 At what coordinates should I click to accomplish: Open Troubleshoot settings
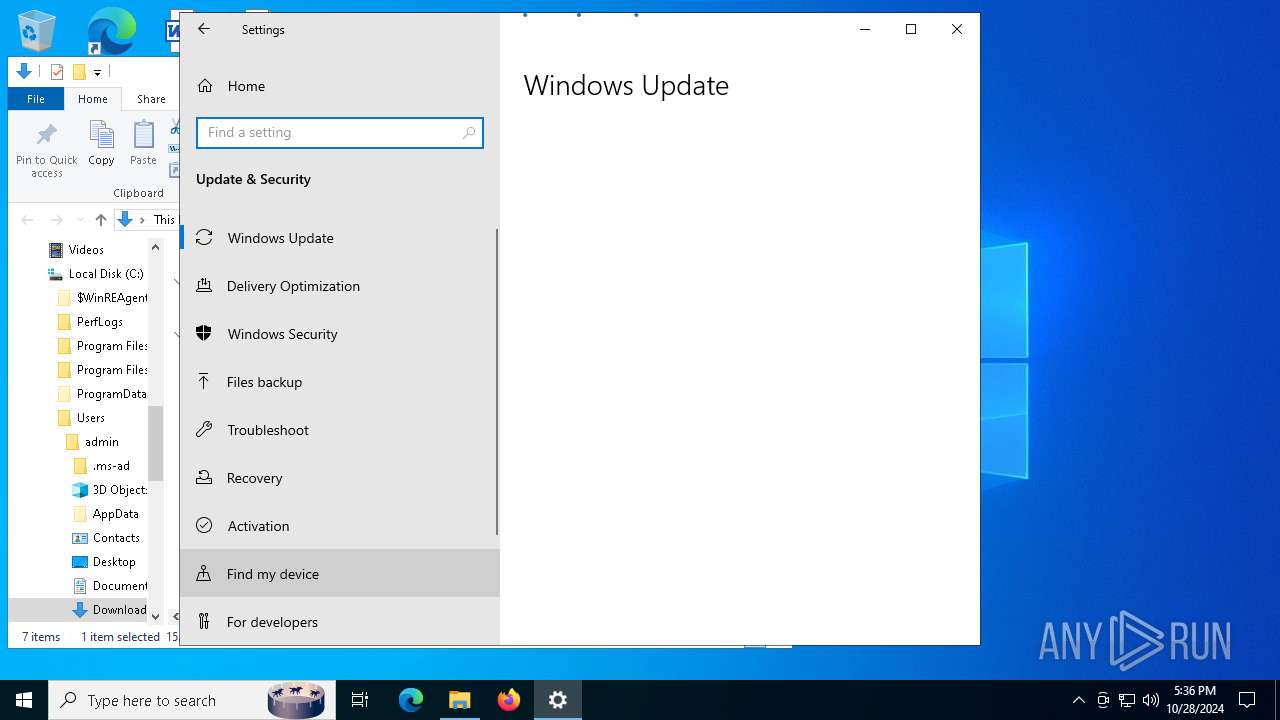click(x=339, y=430)
